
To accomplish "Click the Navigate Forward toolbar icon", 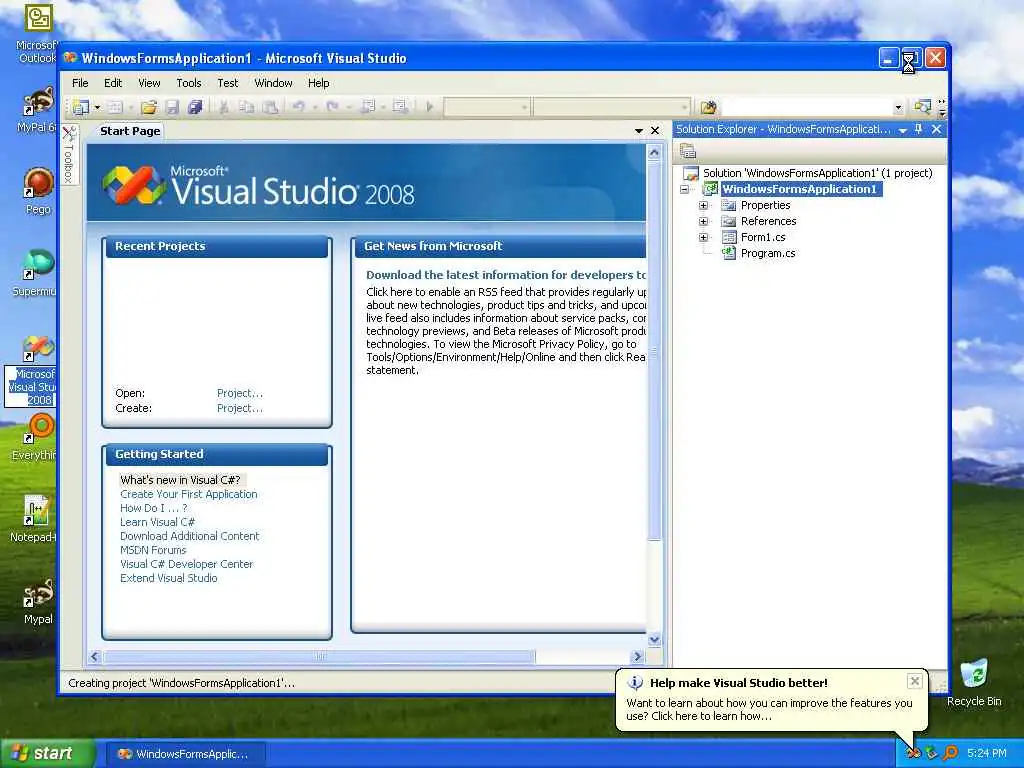I will tap(400, 107).
